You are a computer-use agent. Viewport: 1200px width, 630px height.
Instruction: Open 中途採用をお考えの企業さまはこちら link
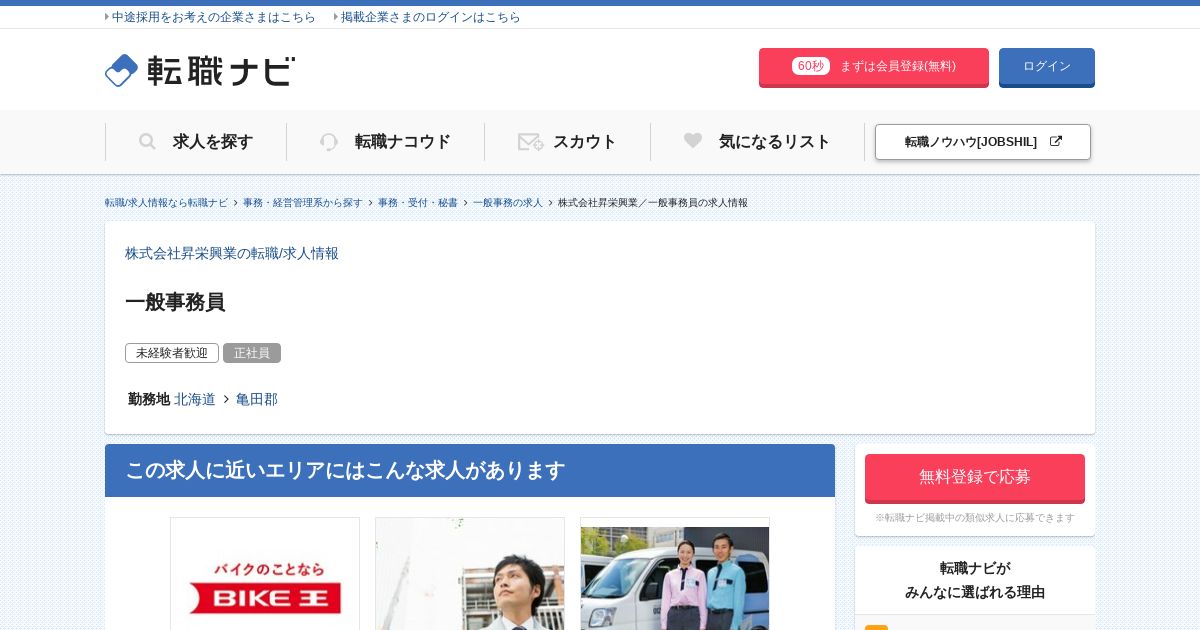(x=213, y=17)
